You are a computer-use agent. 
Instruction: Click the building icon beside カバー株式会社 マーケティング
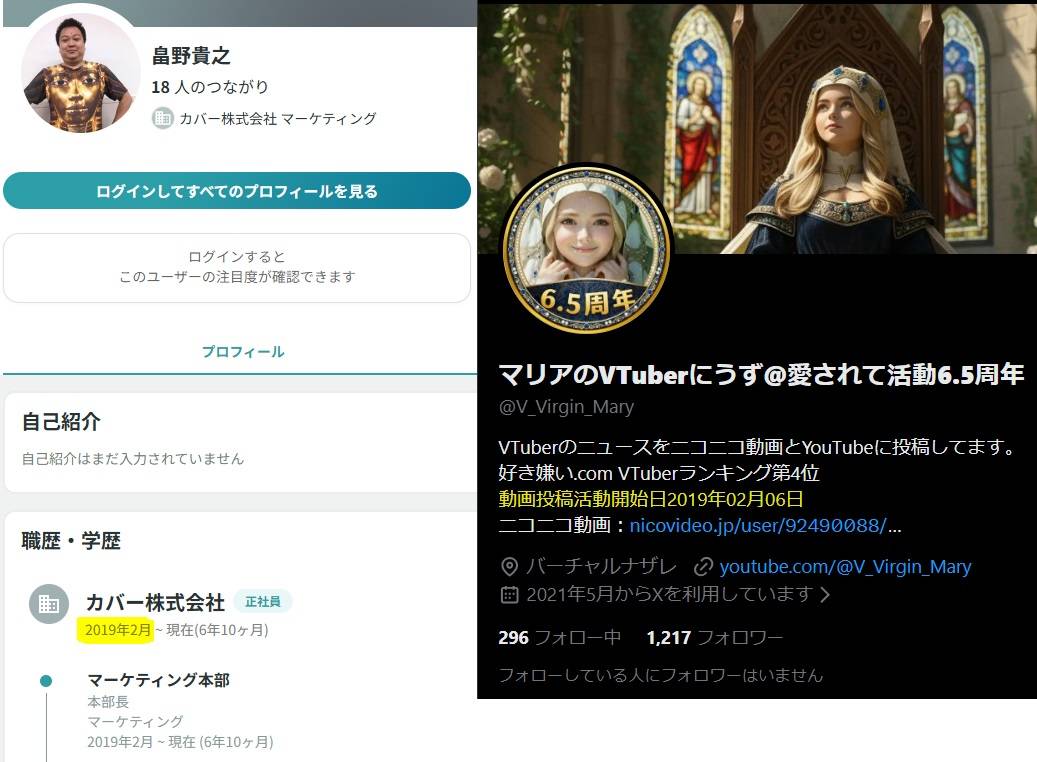point(162,118)
